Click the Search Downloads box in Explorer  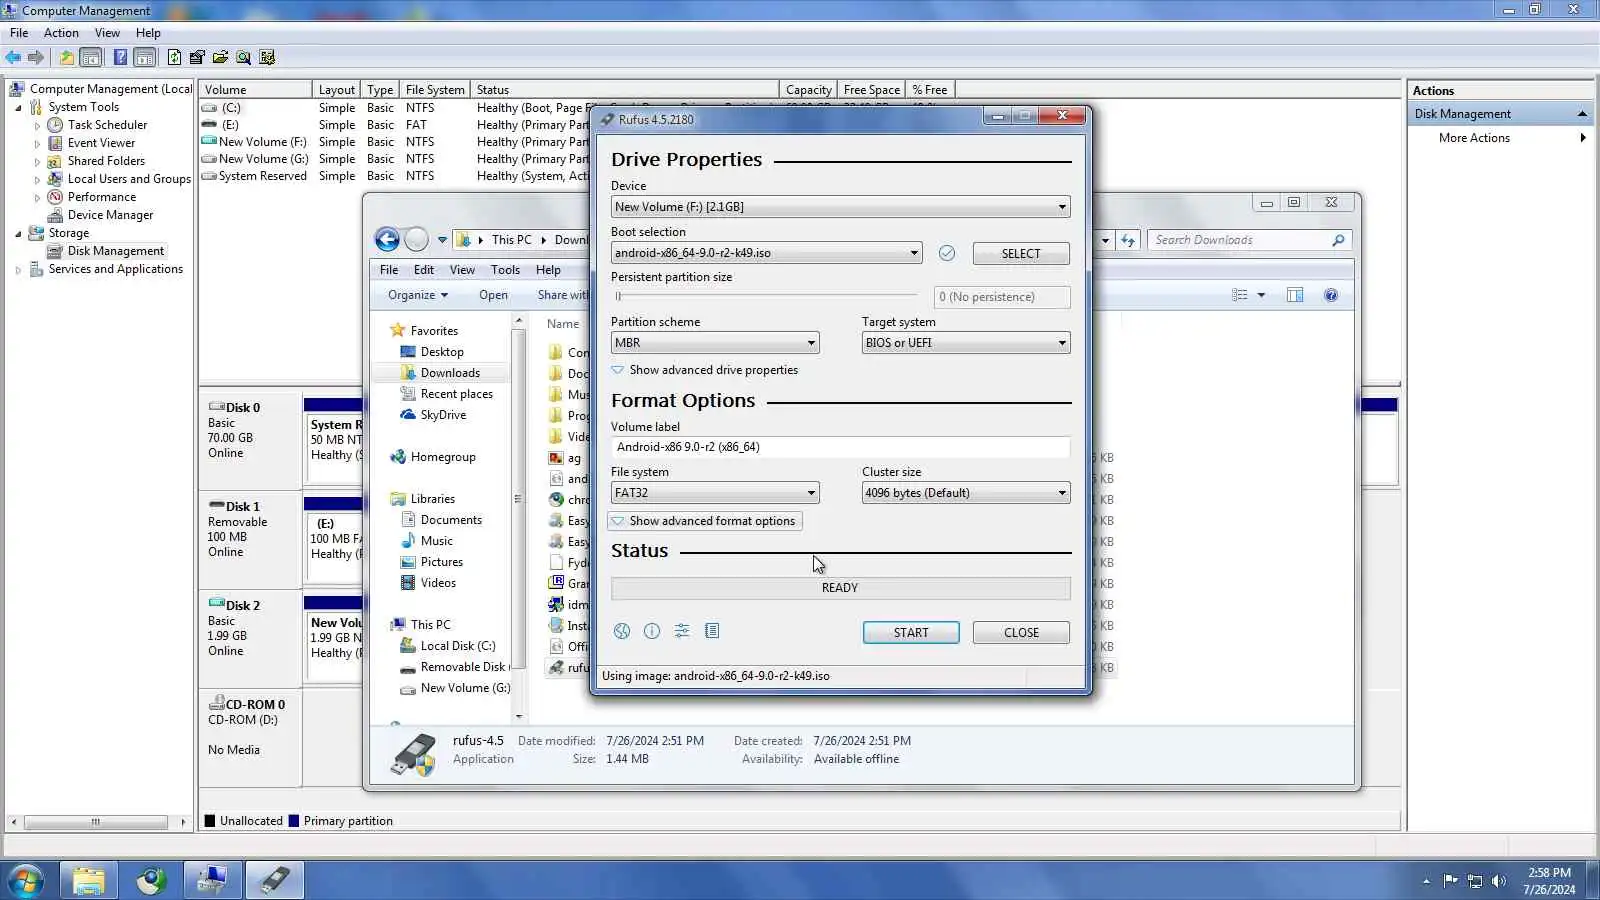[1250, 240]
